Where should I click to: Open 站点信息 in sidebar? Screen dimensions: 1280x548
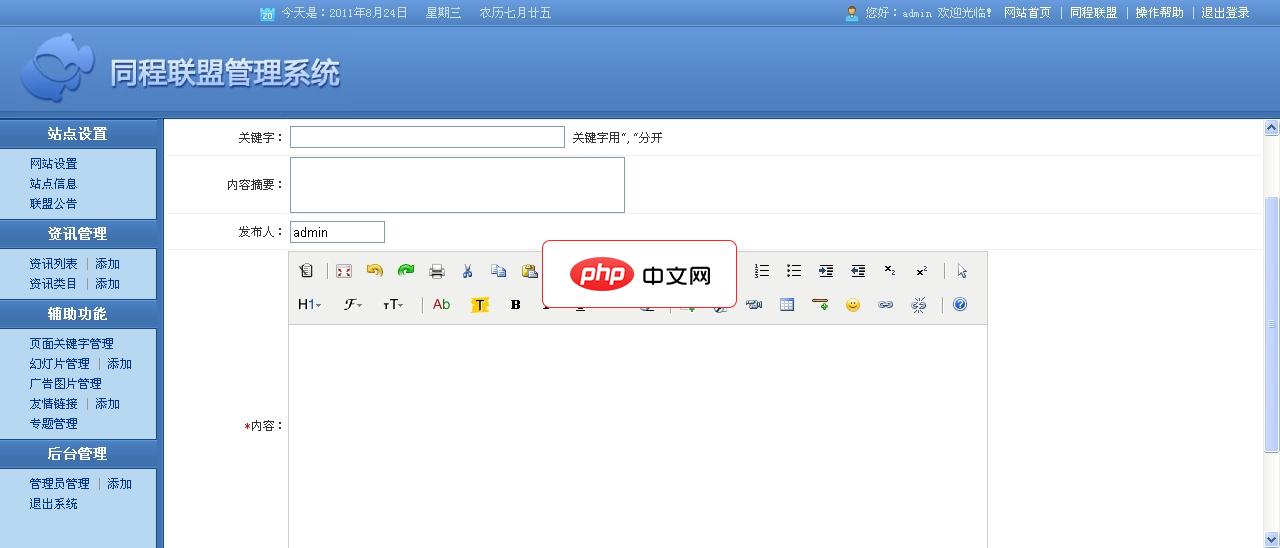pyautogui.click(x=53, y=184)
